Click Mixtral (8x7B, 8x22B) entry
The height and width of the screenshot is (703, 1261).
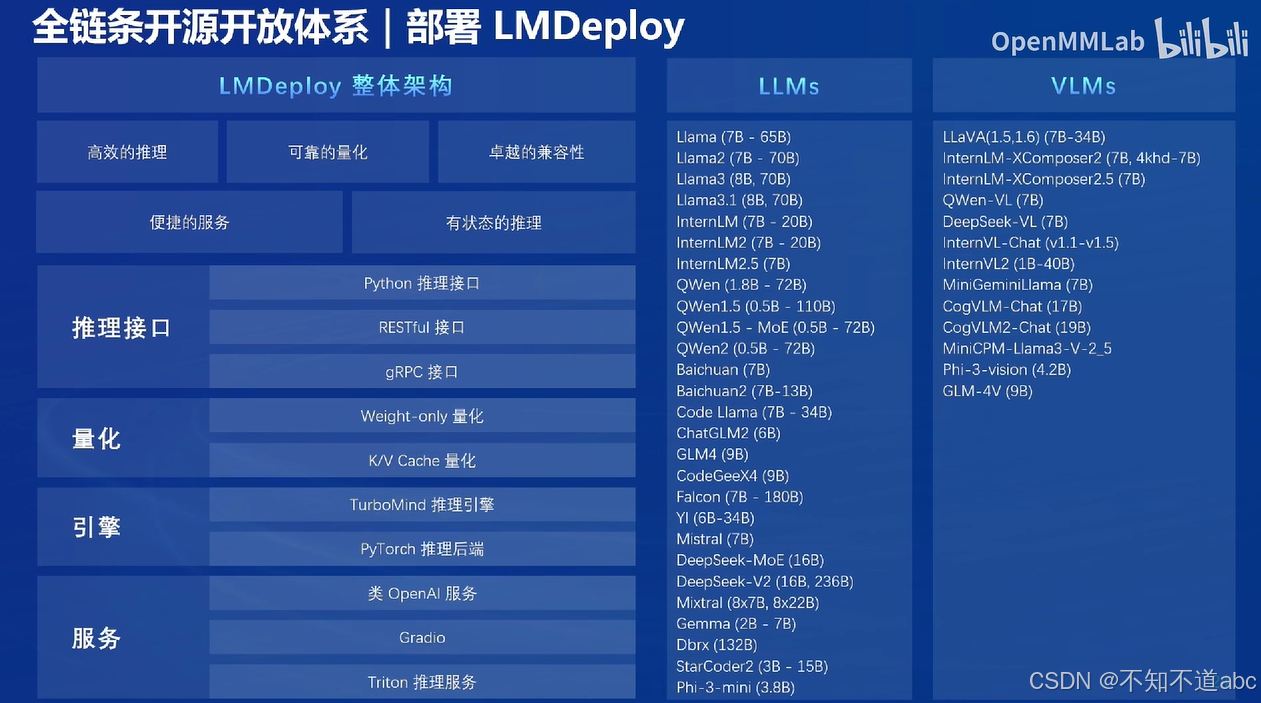click(747, 603)
